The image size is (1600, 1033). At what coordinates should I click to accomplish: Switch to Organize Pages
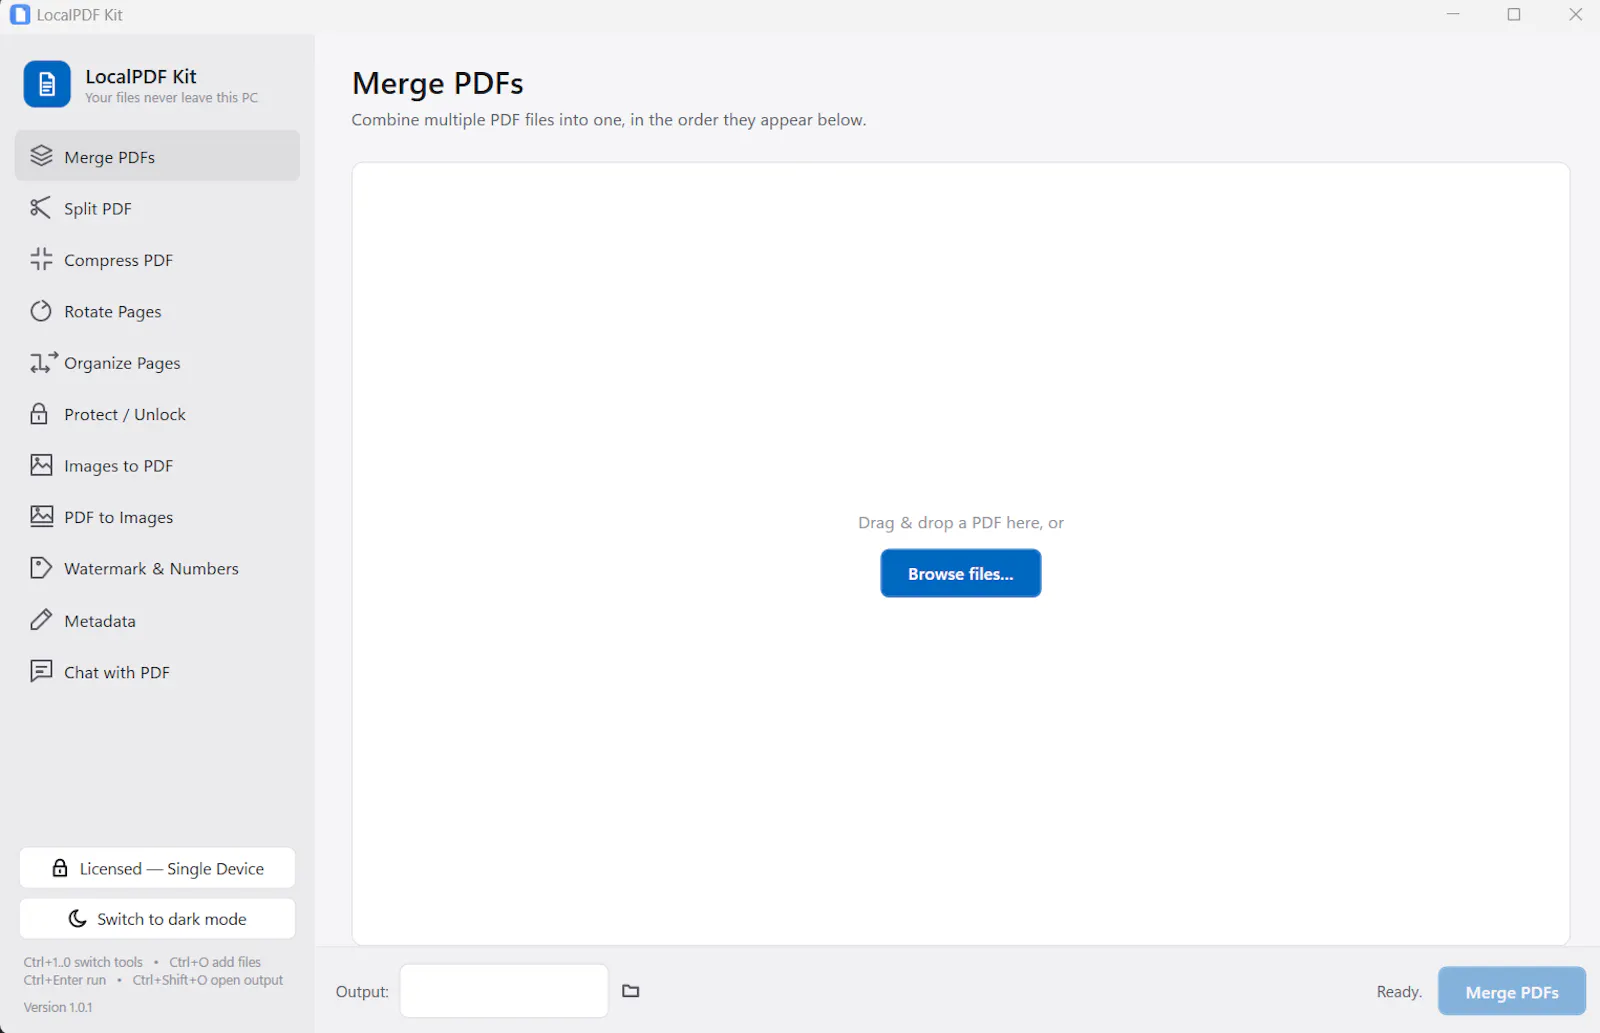click(x=157, y=362)
